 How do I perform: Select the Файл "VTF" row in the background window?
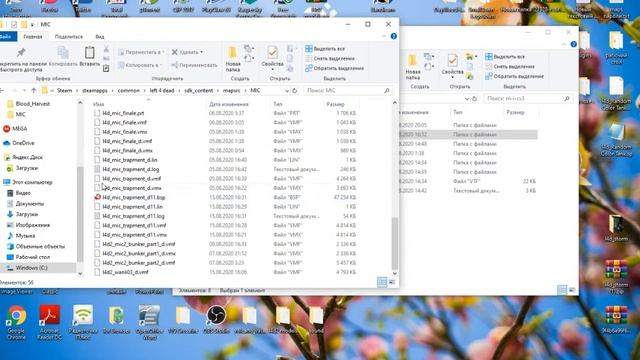(x=469, y=181)
